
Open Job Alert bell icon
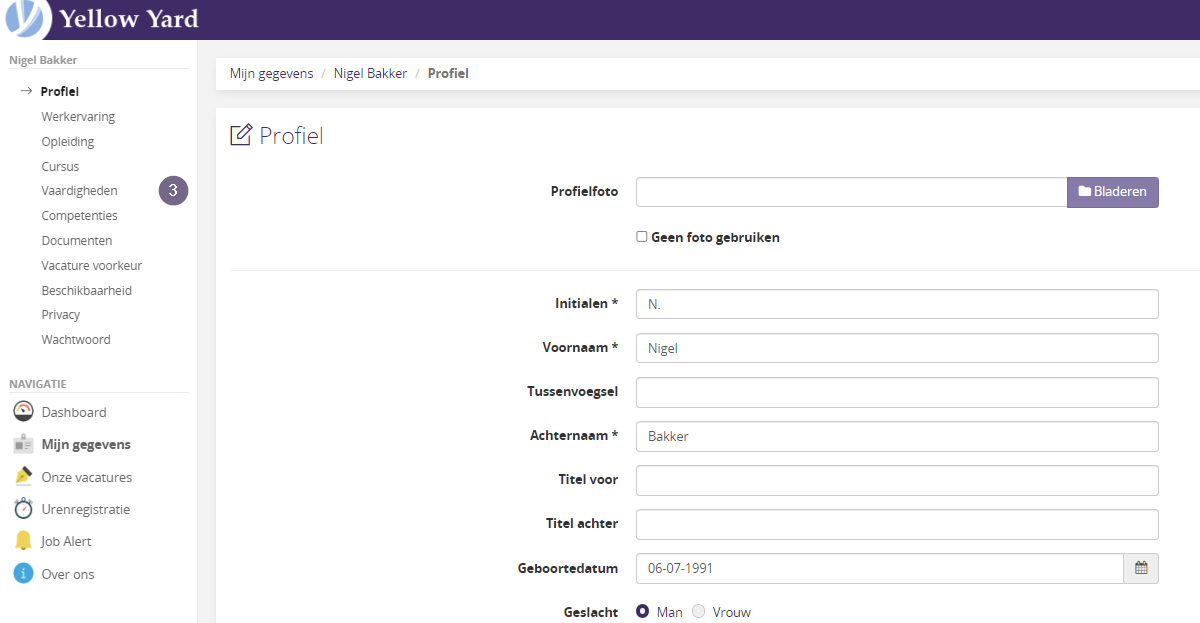point(23,541)
